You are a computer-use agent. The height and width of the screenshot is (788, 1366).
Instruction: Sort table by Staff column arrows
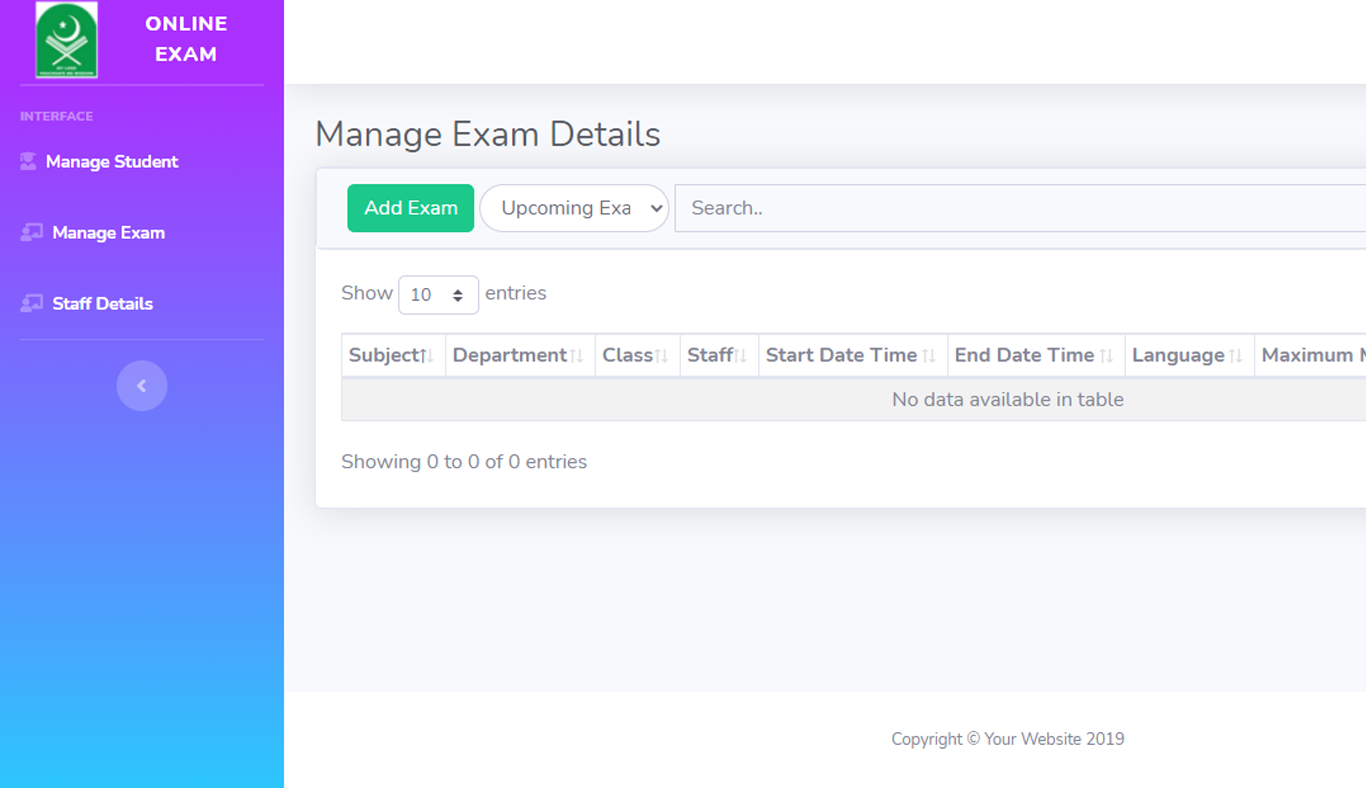[741, 356]
